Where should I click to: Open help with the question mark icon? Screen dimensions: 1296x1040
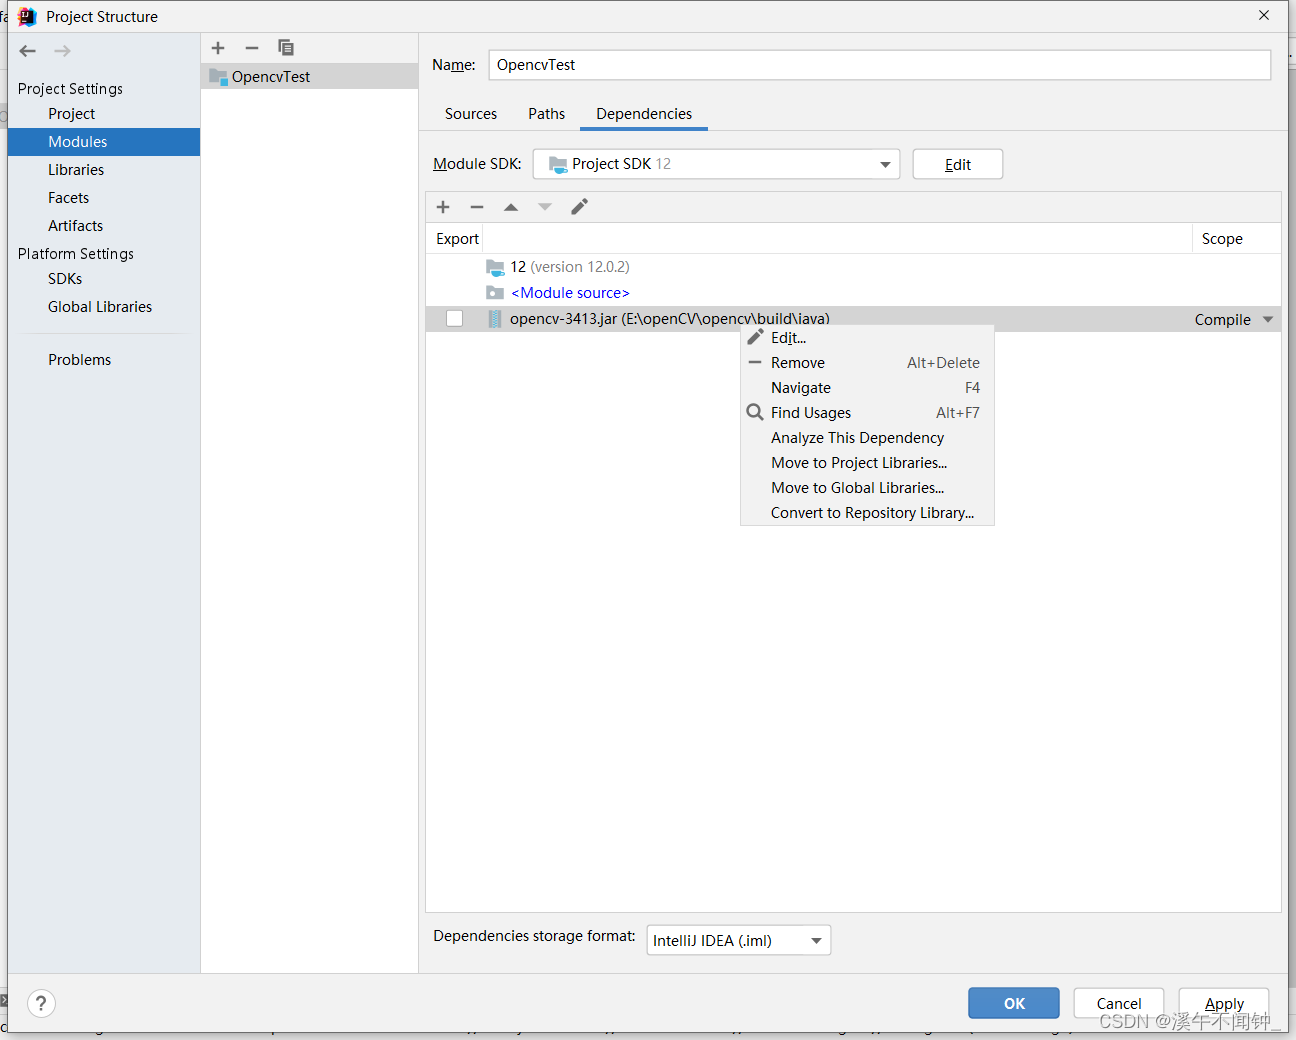pyautogui.click(x=41, y=1003)
